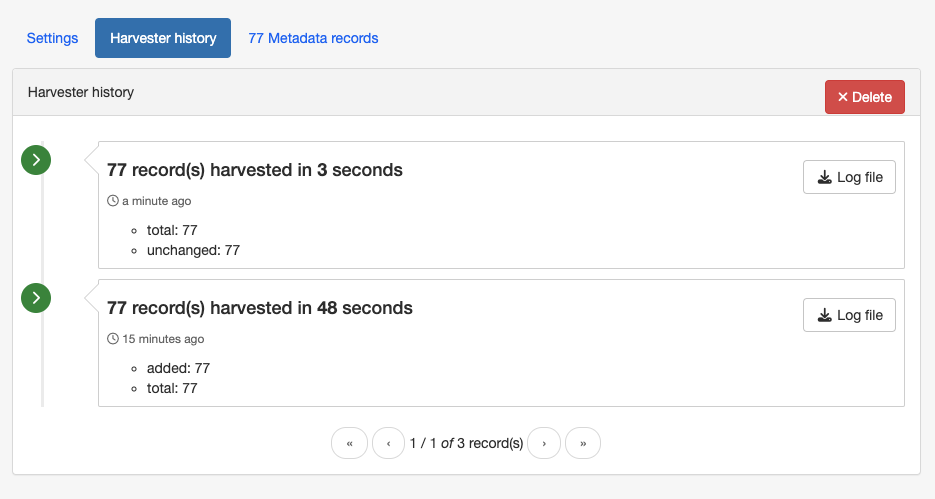Click the X icon on Delete button

[x=843, y=97]
